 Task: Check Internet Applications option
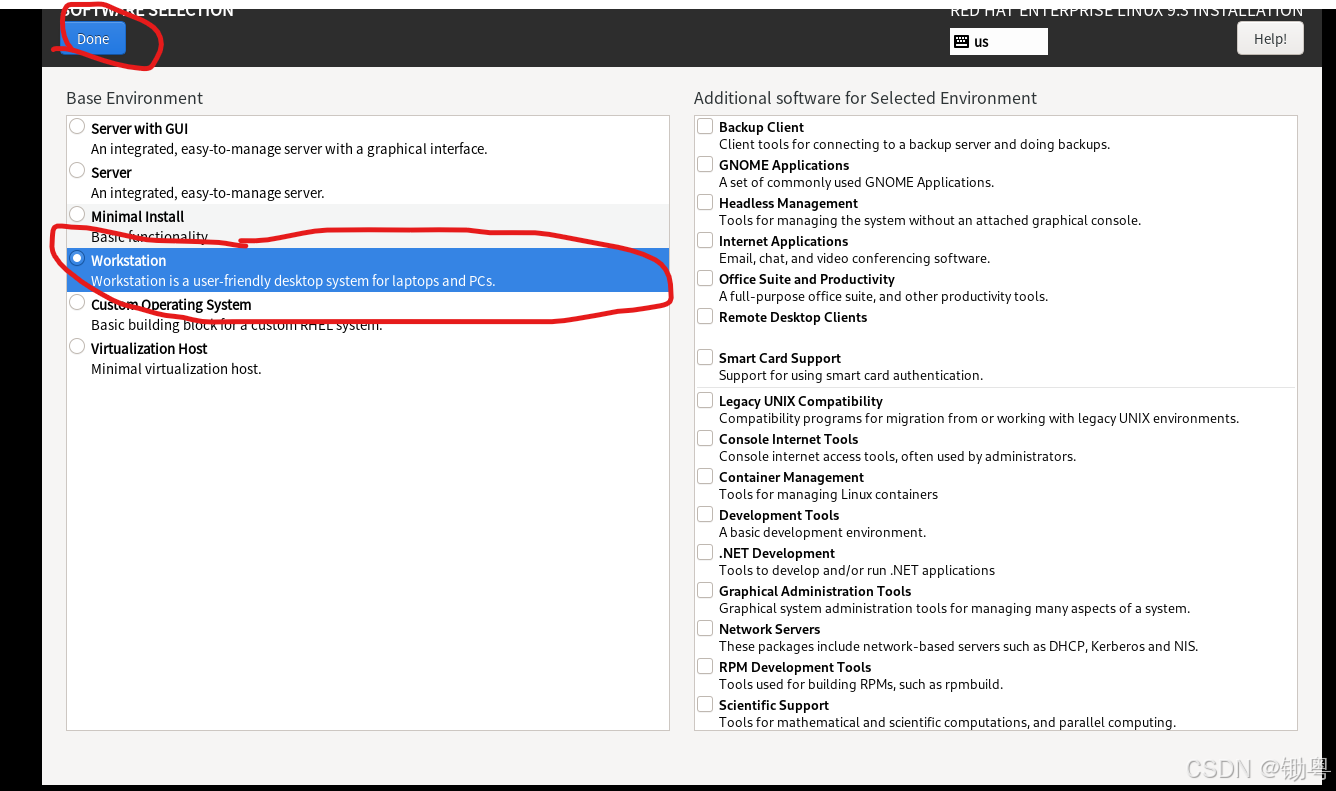pos(705,240)
